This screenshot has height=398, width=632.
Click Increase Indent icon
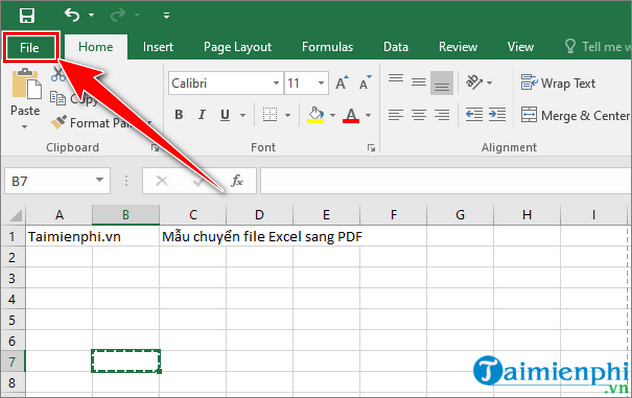point(497,115)
